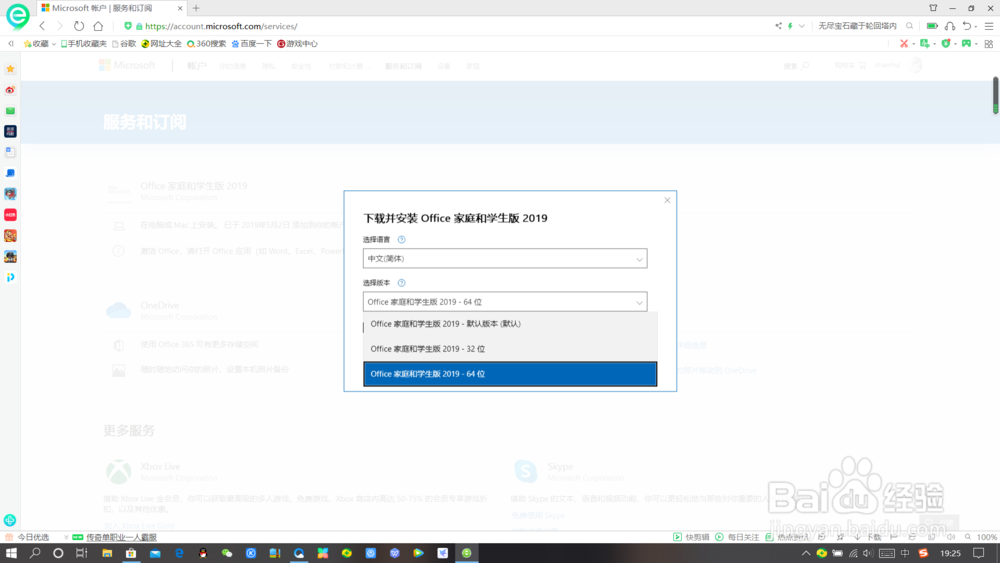Open the language dropdown showing 中文(简体)
1000x563 pixels.
pos(505,258)
